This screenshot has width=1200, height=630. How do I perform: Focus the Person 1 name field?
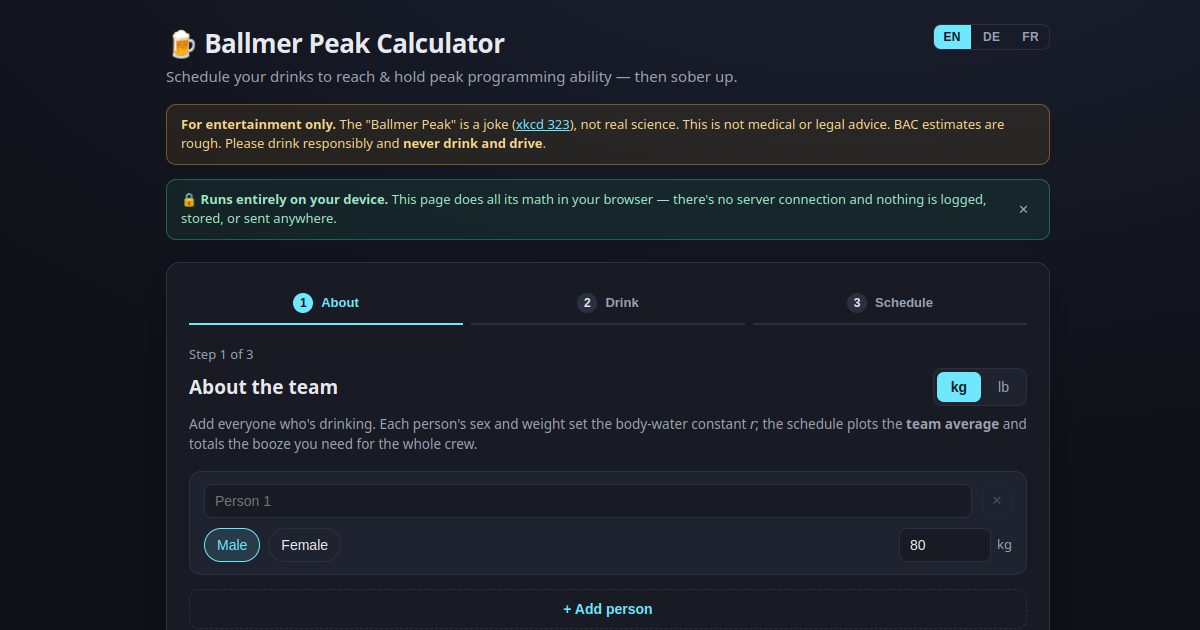tap(588, 501)
